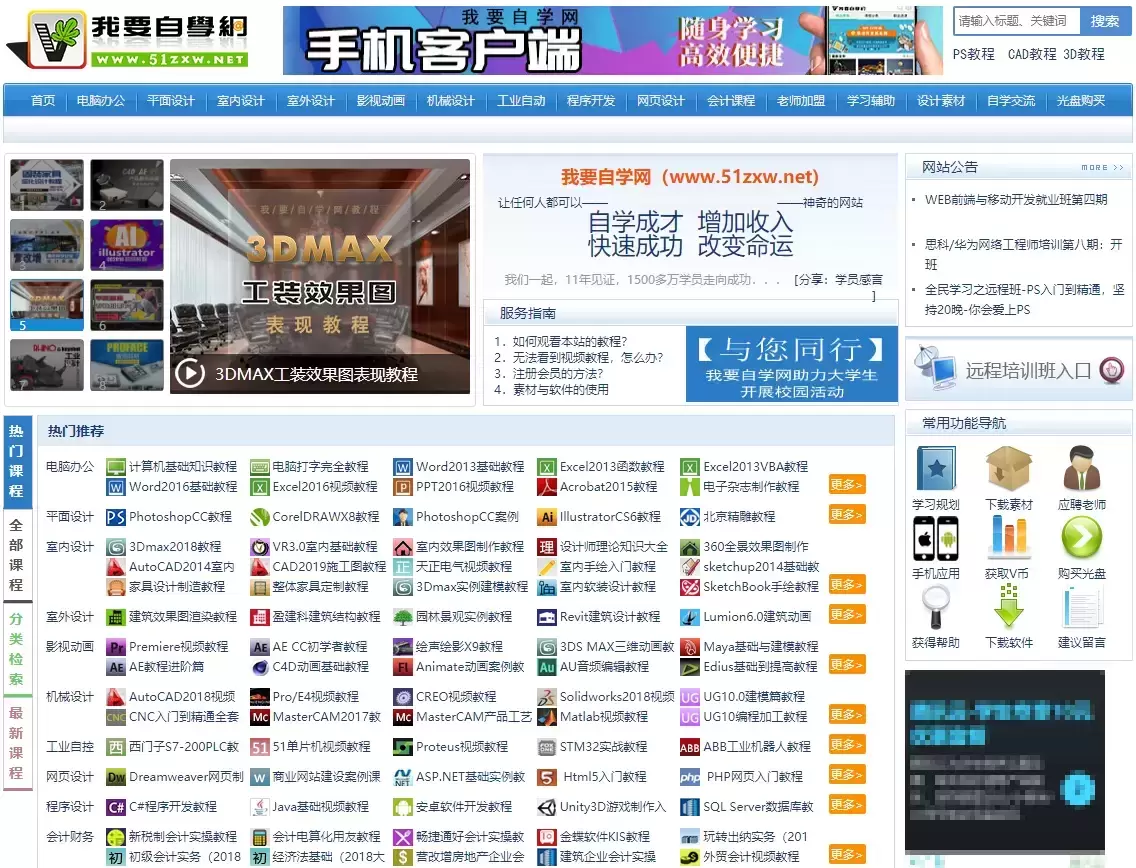Select 程序开发 from the top navigation
This screenshot has height=868, width=1136.
(x=591, y=101)
